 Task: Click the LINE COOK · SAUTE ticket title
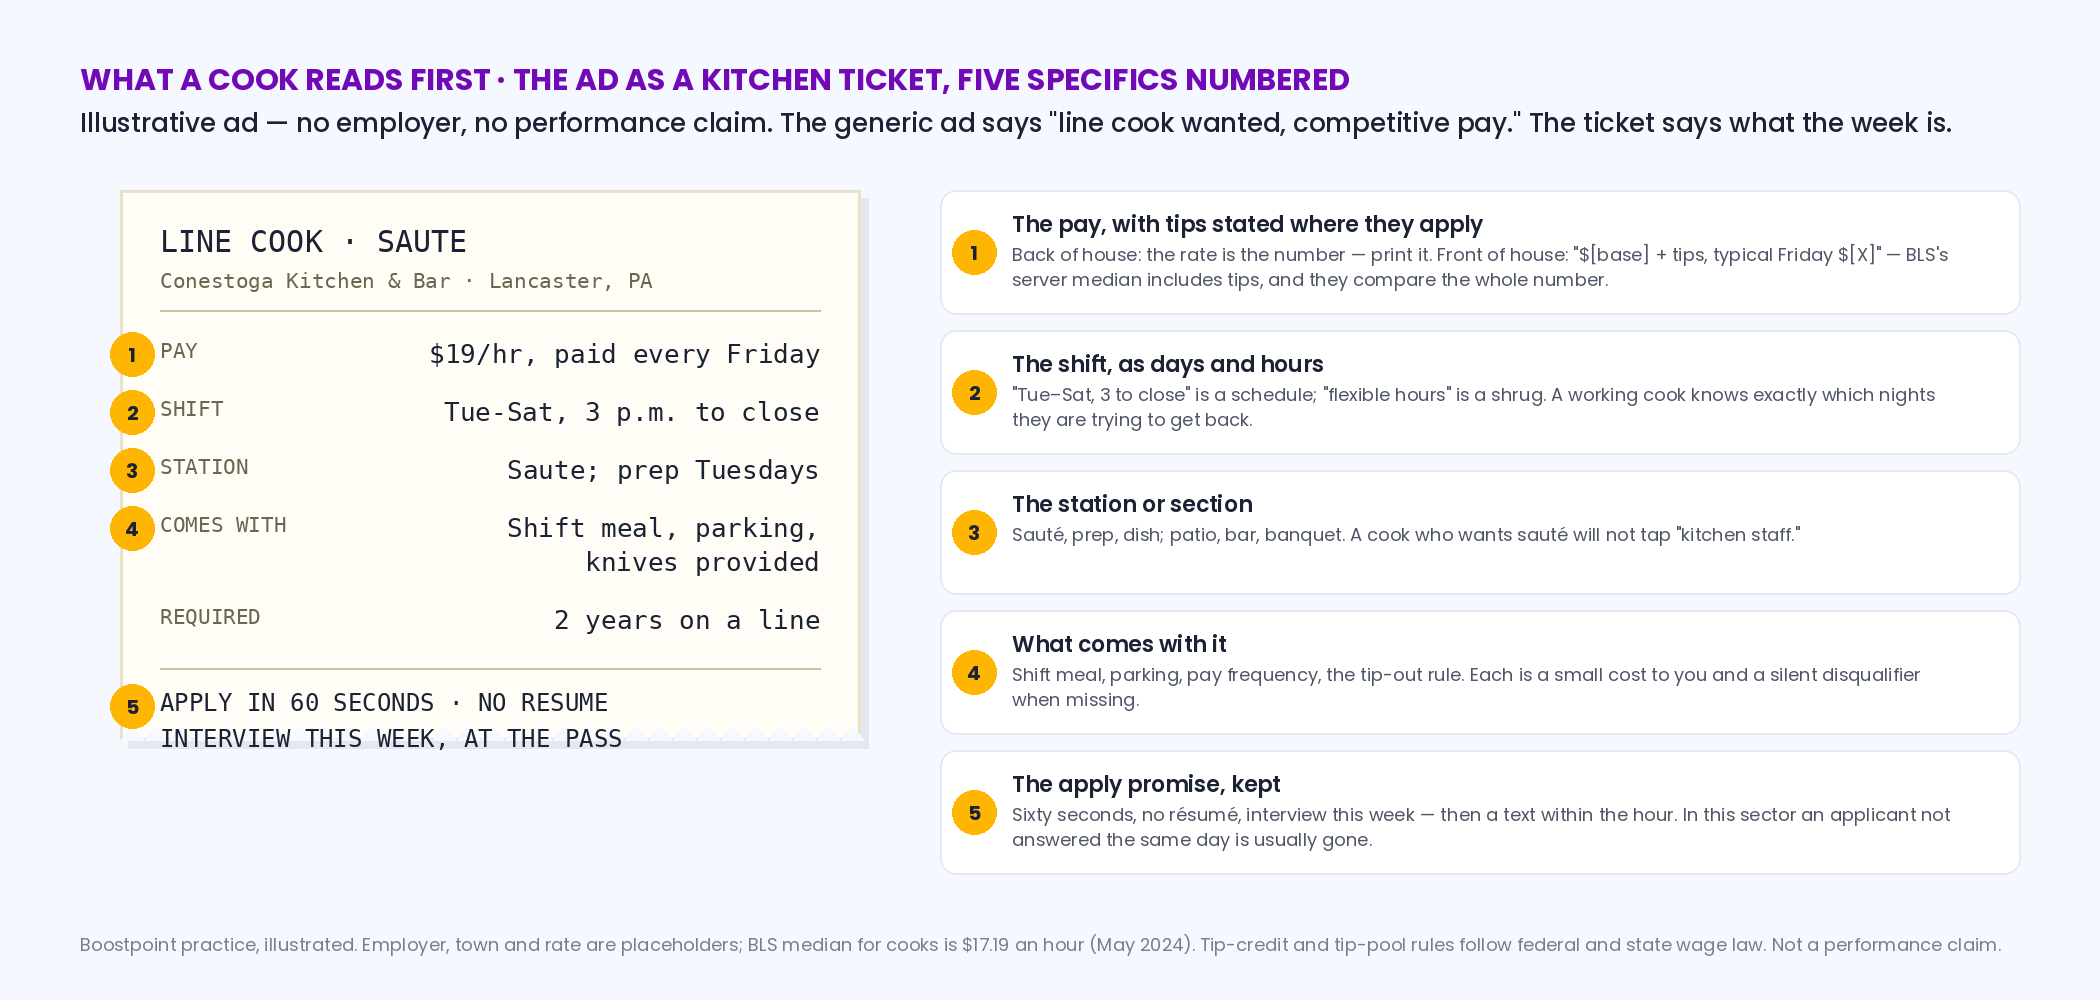[313, 242]
